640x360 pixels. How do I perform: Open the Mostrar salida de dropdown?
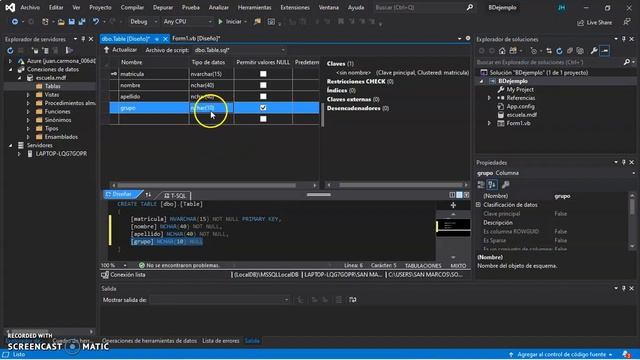click(x=220, y=300)
